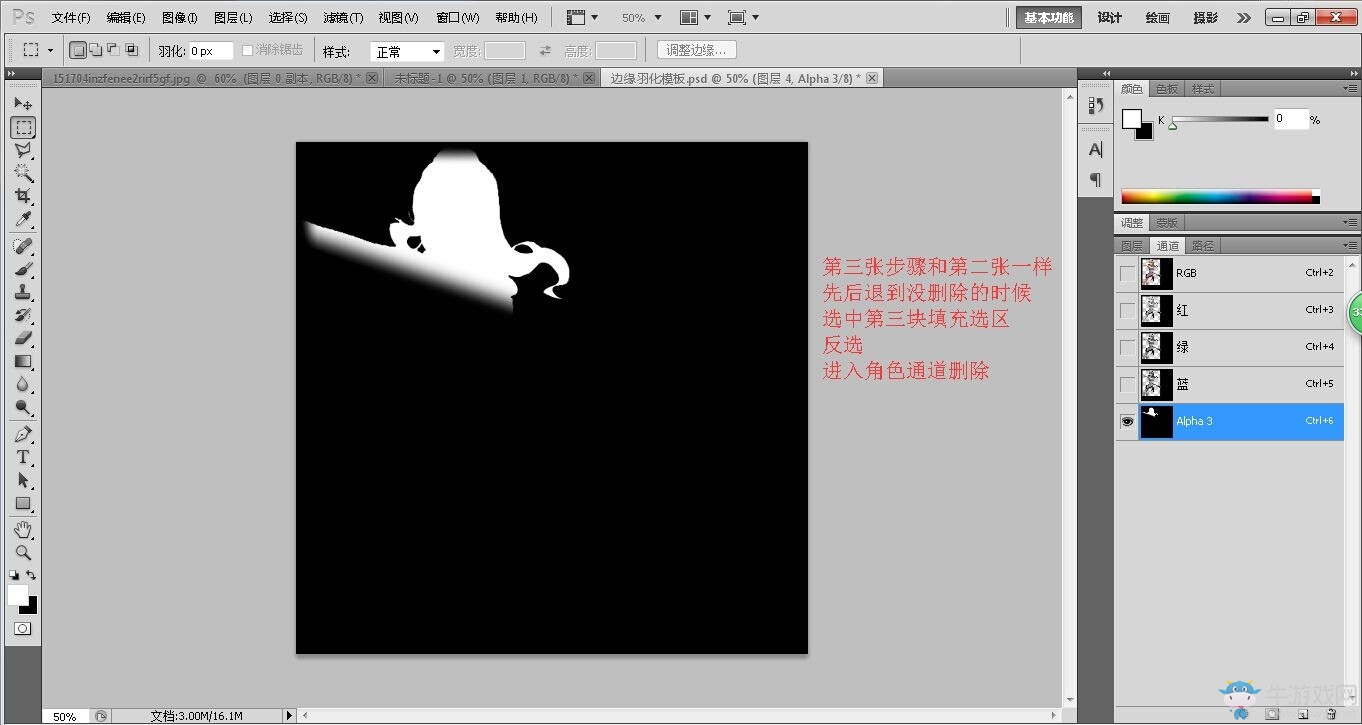Open the tool preset picker arrow

coord(49,50)
